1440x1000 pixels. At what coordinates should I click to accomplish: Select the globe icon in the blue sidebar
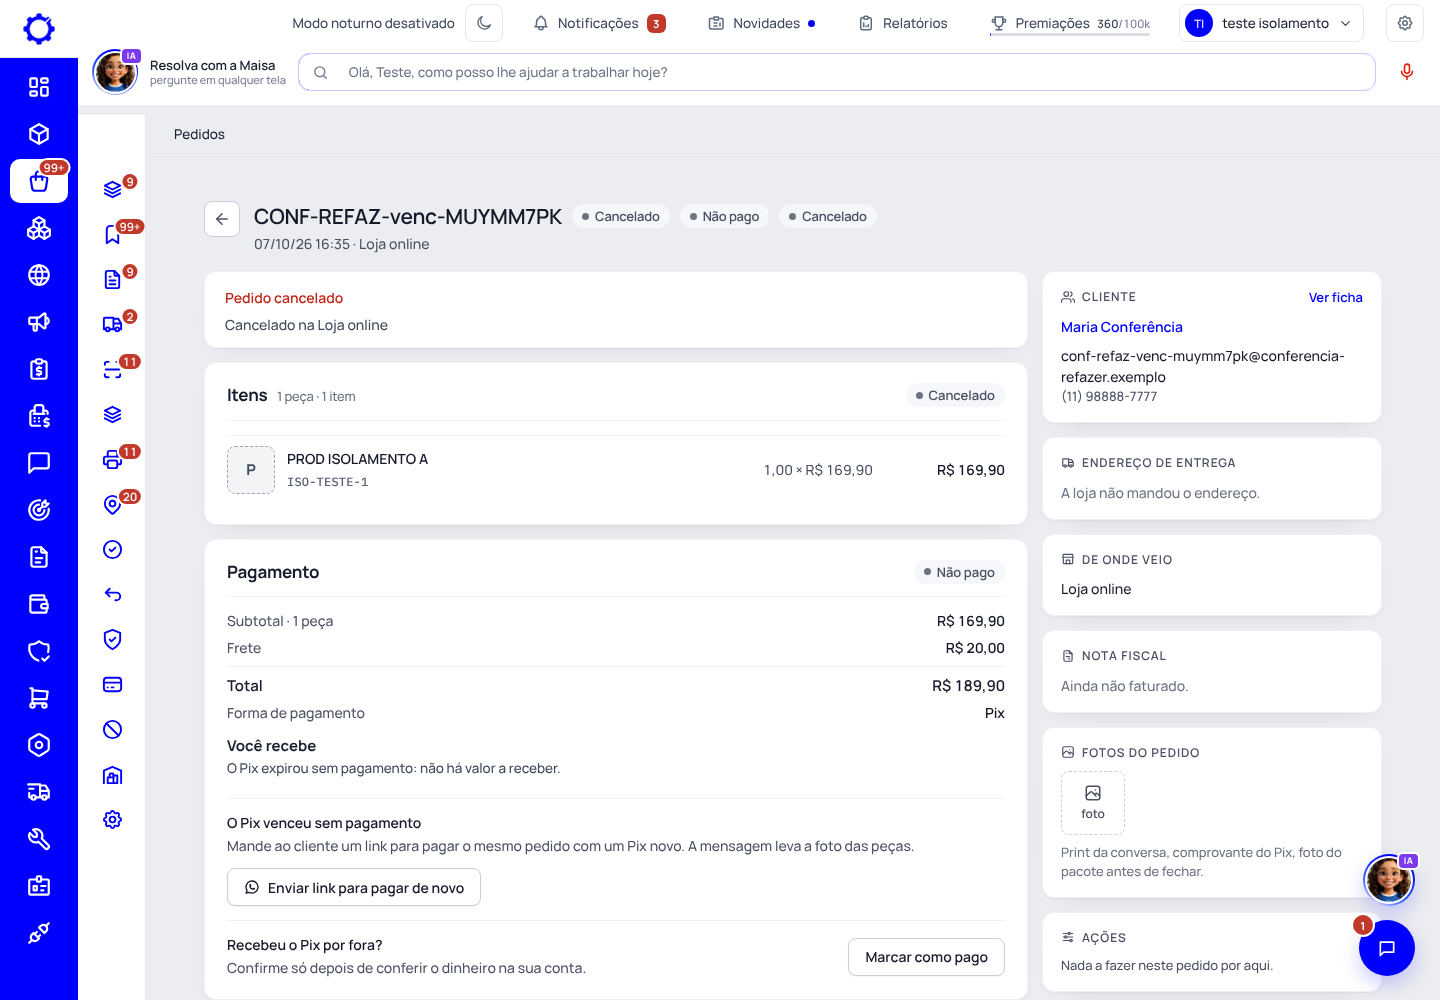[x=39, y=275]
